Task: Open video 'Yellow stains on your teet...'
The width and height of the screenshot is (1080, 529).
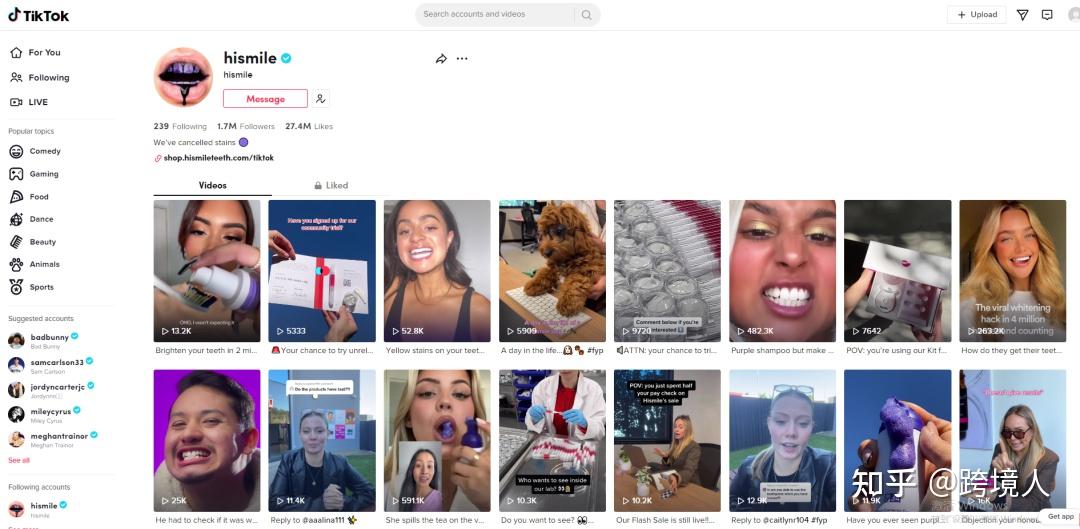Action: coord(437,271)
